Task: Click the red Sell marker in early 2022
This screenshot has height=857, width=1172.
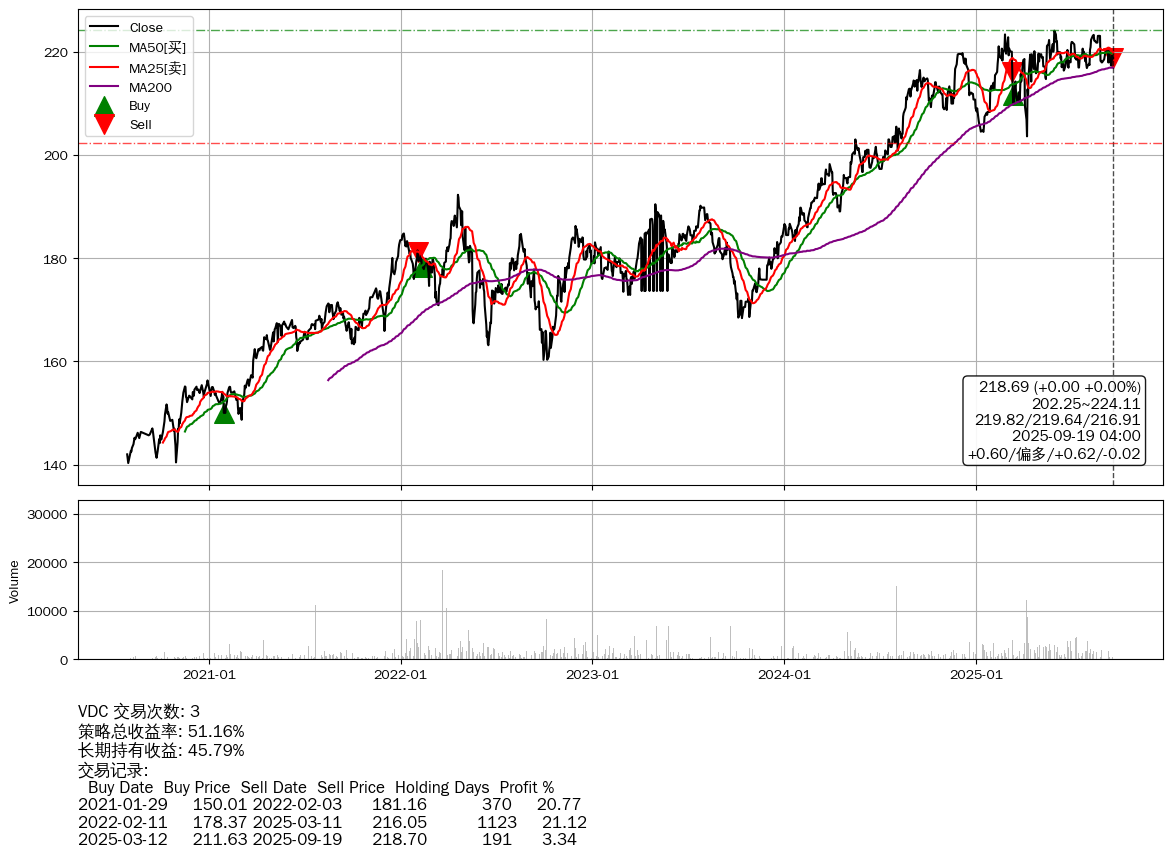Action: pos(418,252)
